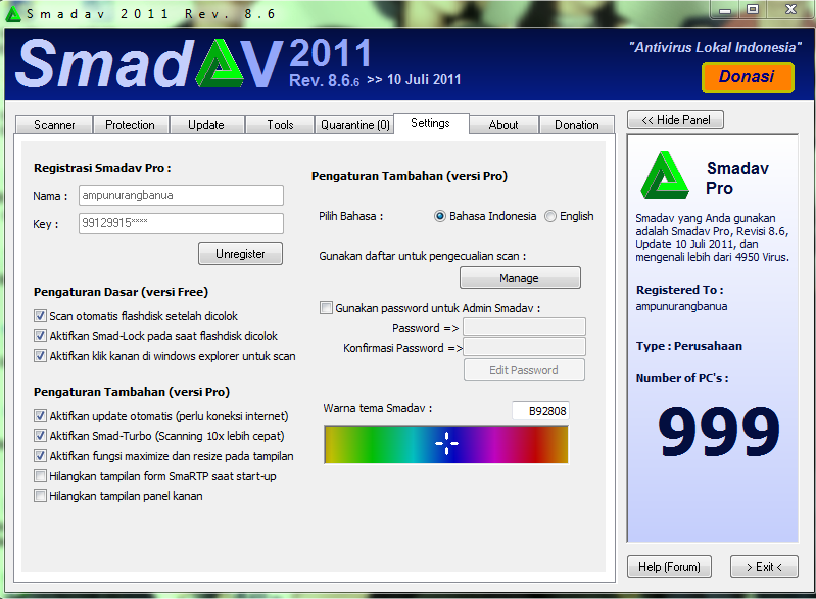
Task: Select the Settings tab
Action: (430, 123)
